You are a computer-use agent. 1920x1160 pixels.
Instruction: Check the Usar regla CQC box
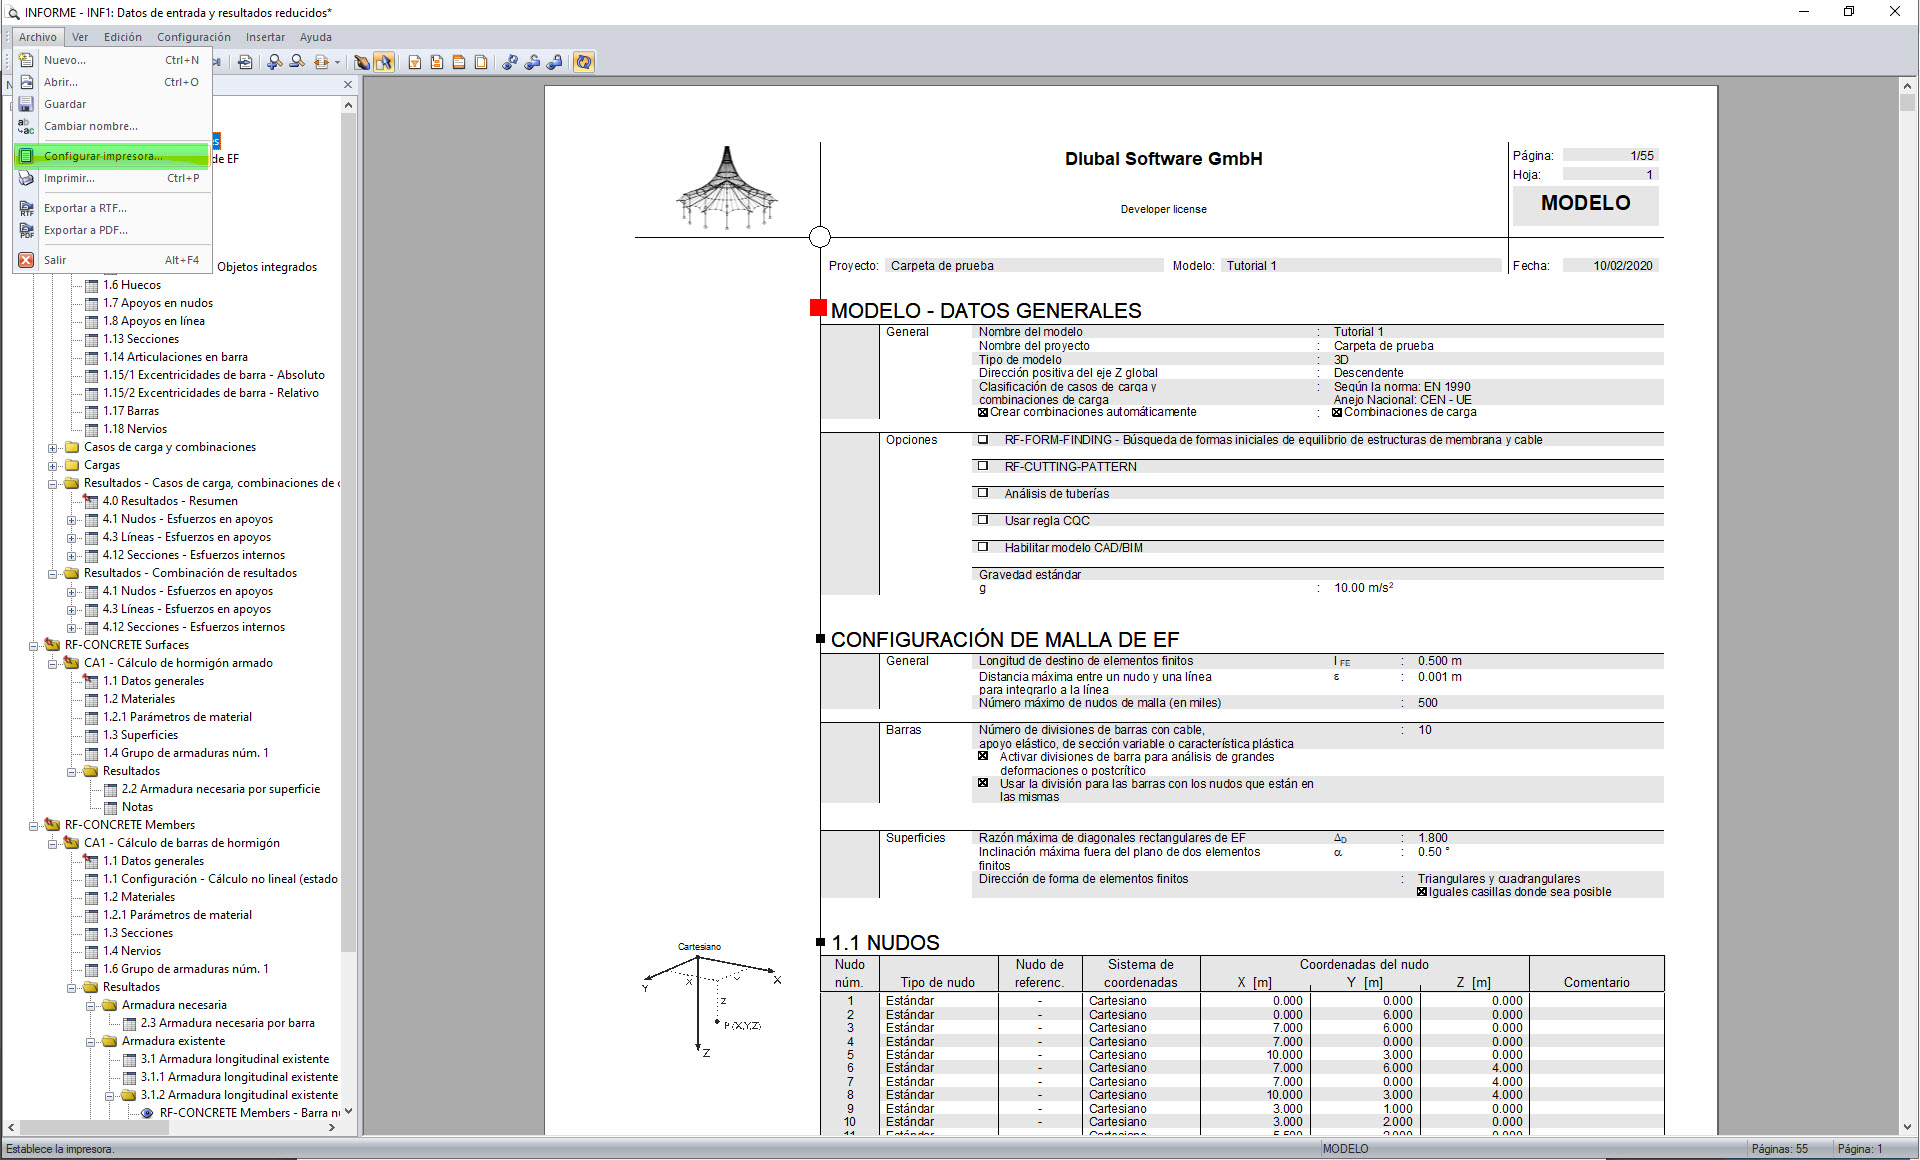pyautogui.click(x=983, y=520)
